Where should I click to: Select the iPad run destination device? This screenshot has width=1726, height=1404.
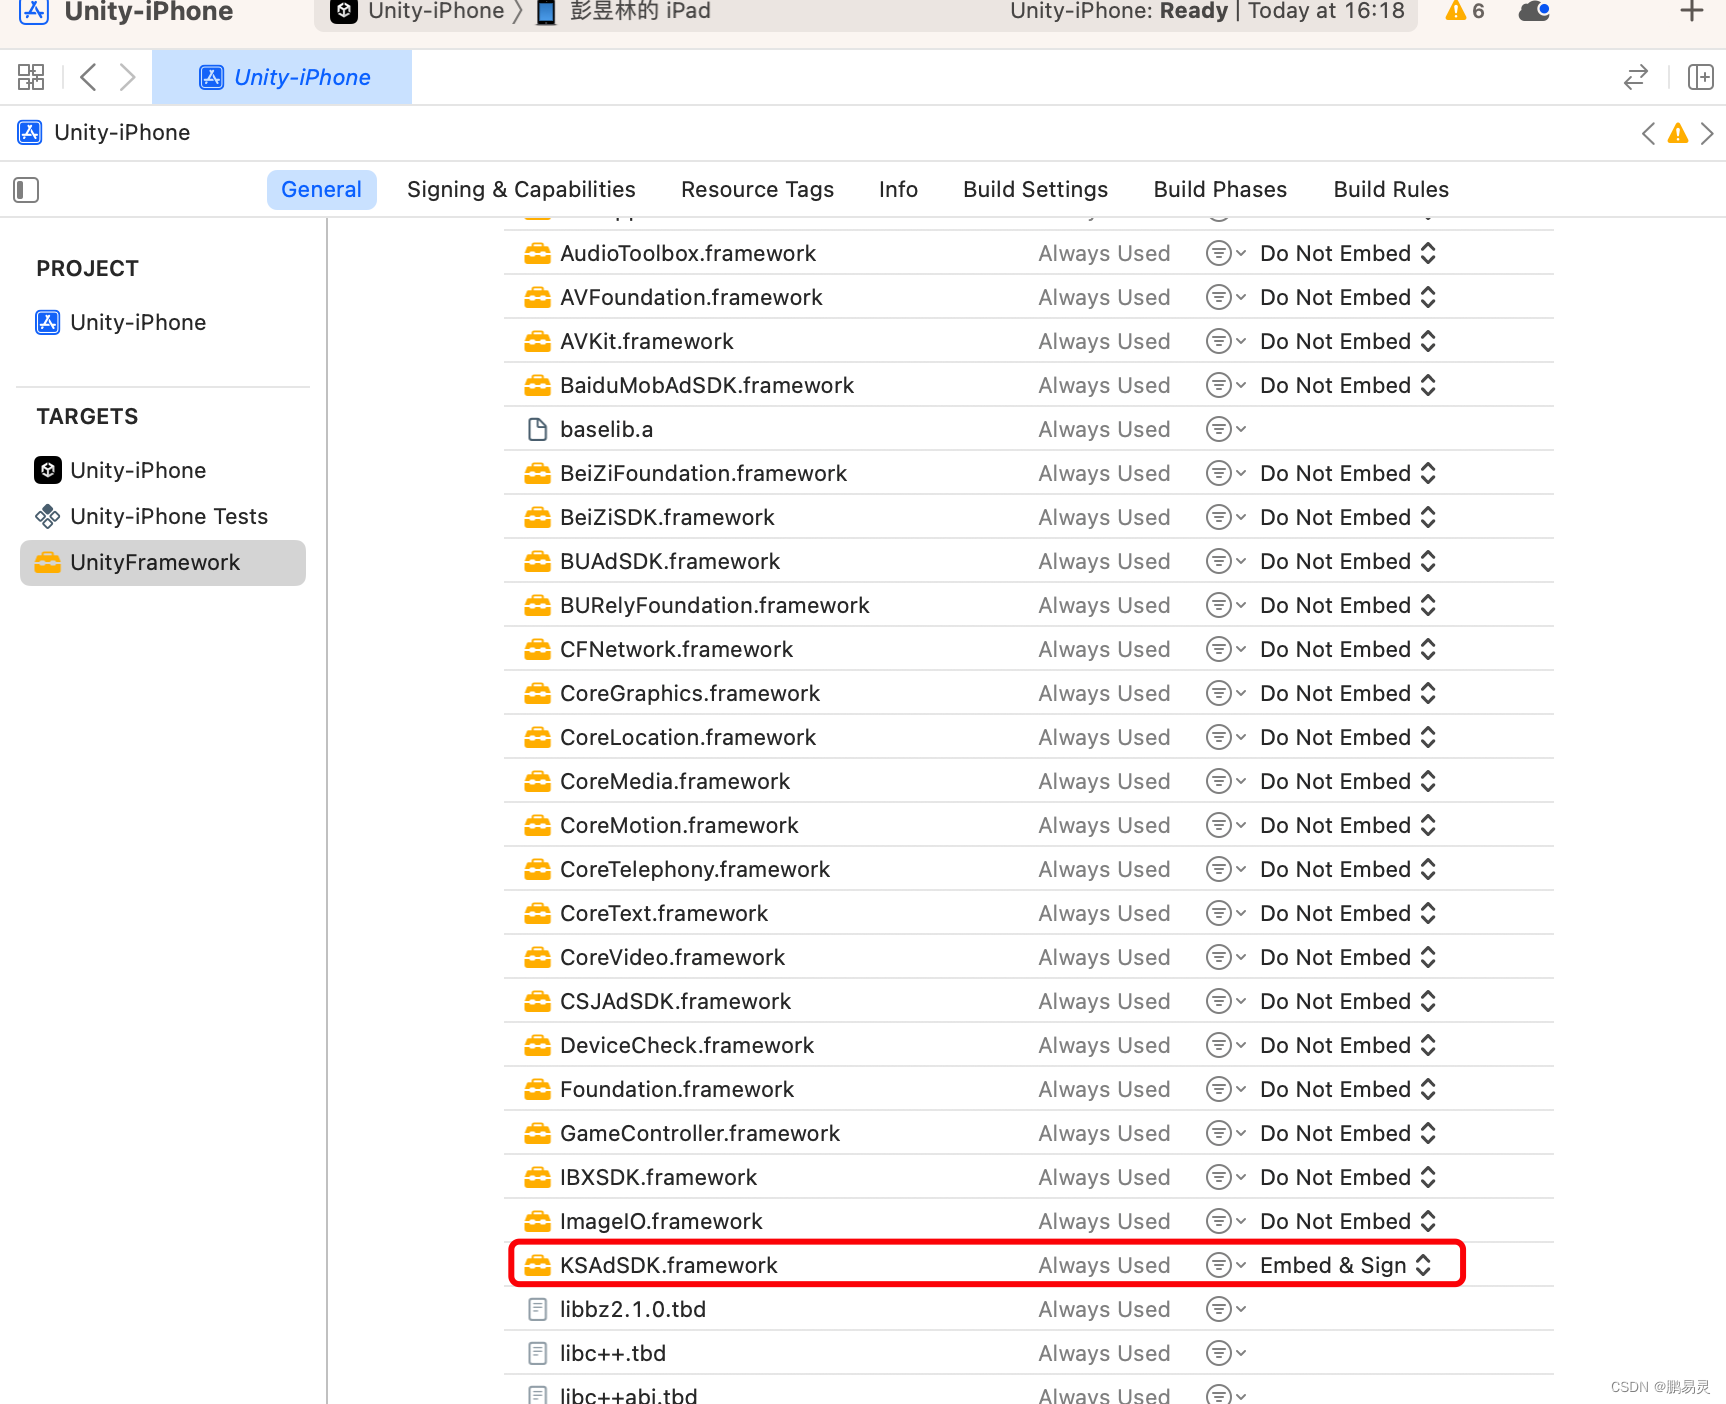(x=624, y=11)
